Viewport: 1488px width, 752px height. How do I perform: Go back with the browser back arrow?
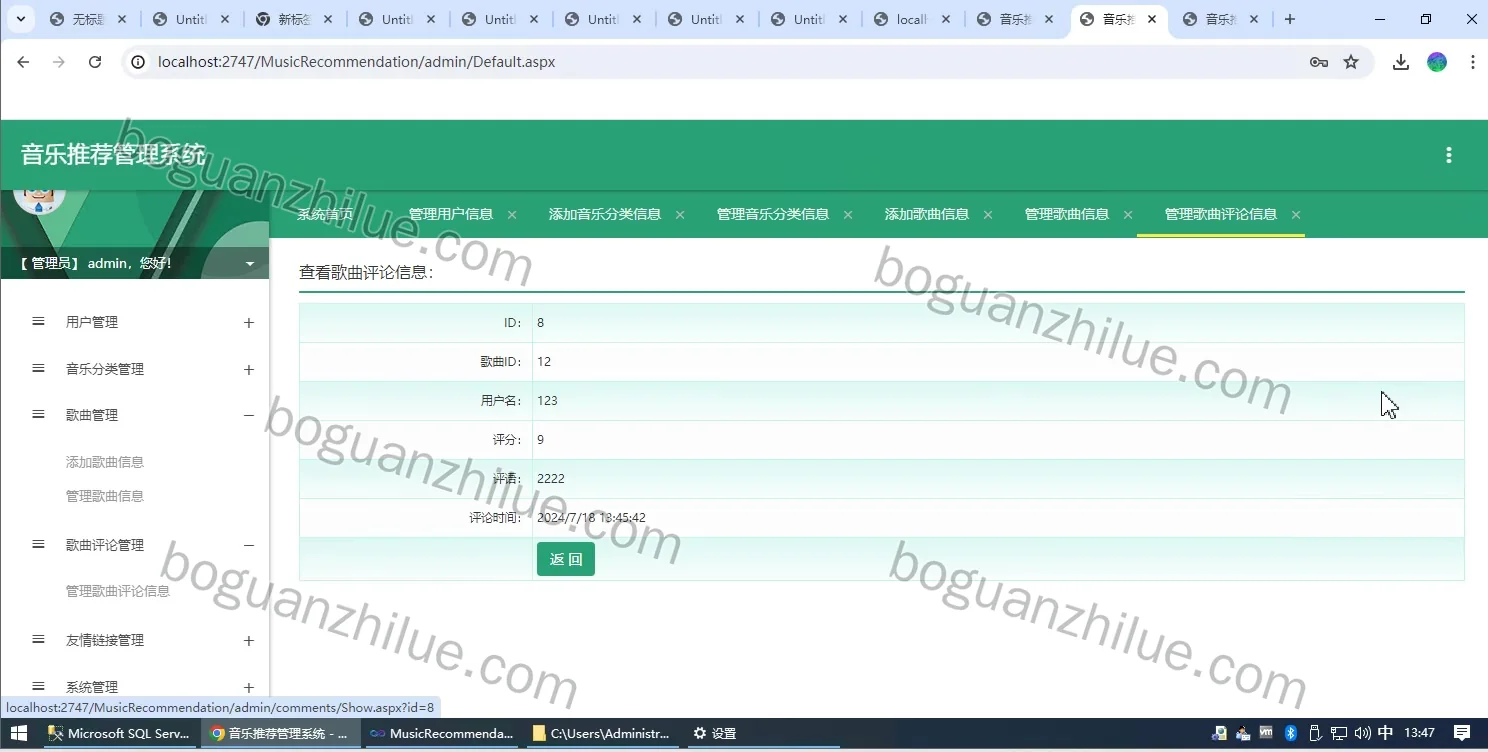click(23, 62)
